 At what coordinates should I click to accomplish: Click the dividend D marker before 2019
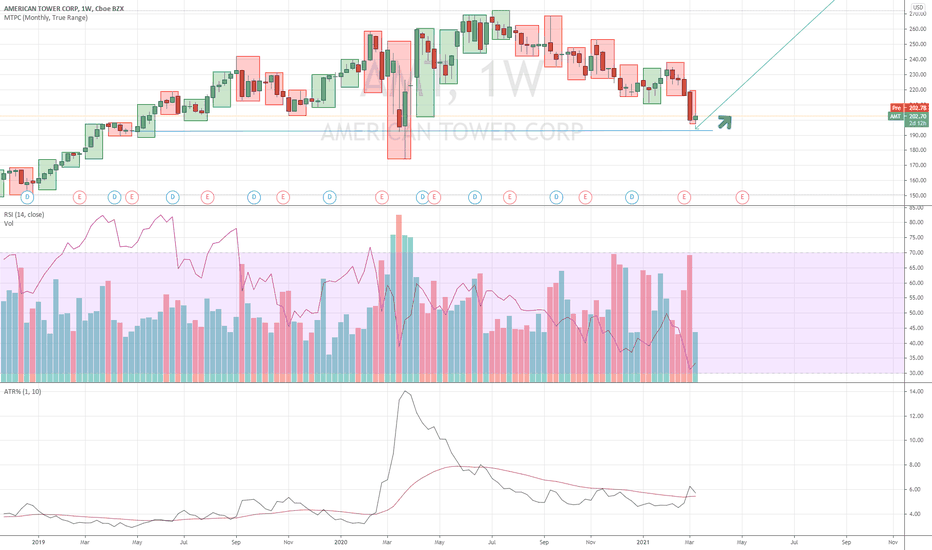pyautogui.click(x=27, y=197)
